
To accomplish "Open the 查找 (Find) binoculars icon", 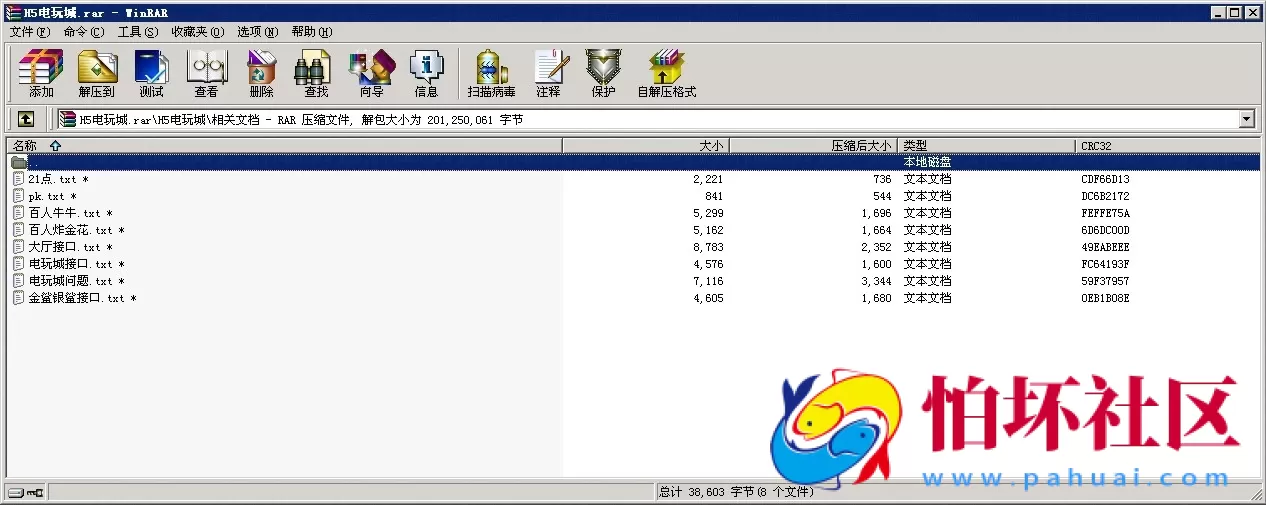I will click(316, 73).
